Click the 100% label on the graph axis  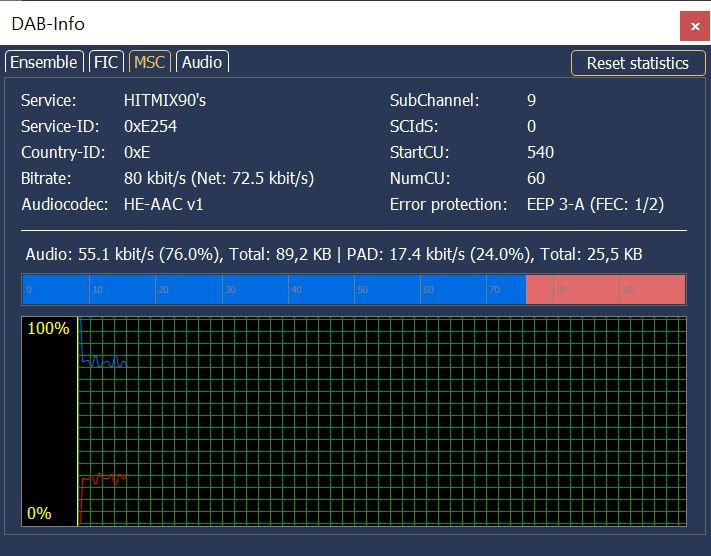pyautogui.click(x=48, y=329)
